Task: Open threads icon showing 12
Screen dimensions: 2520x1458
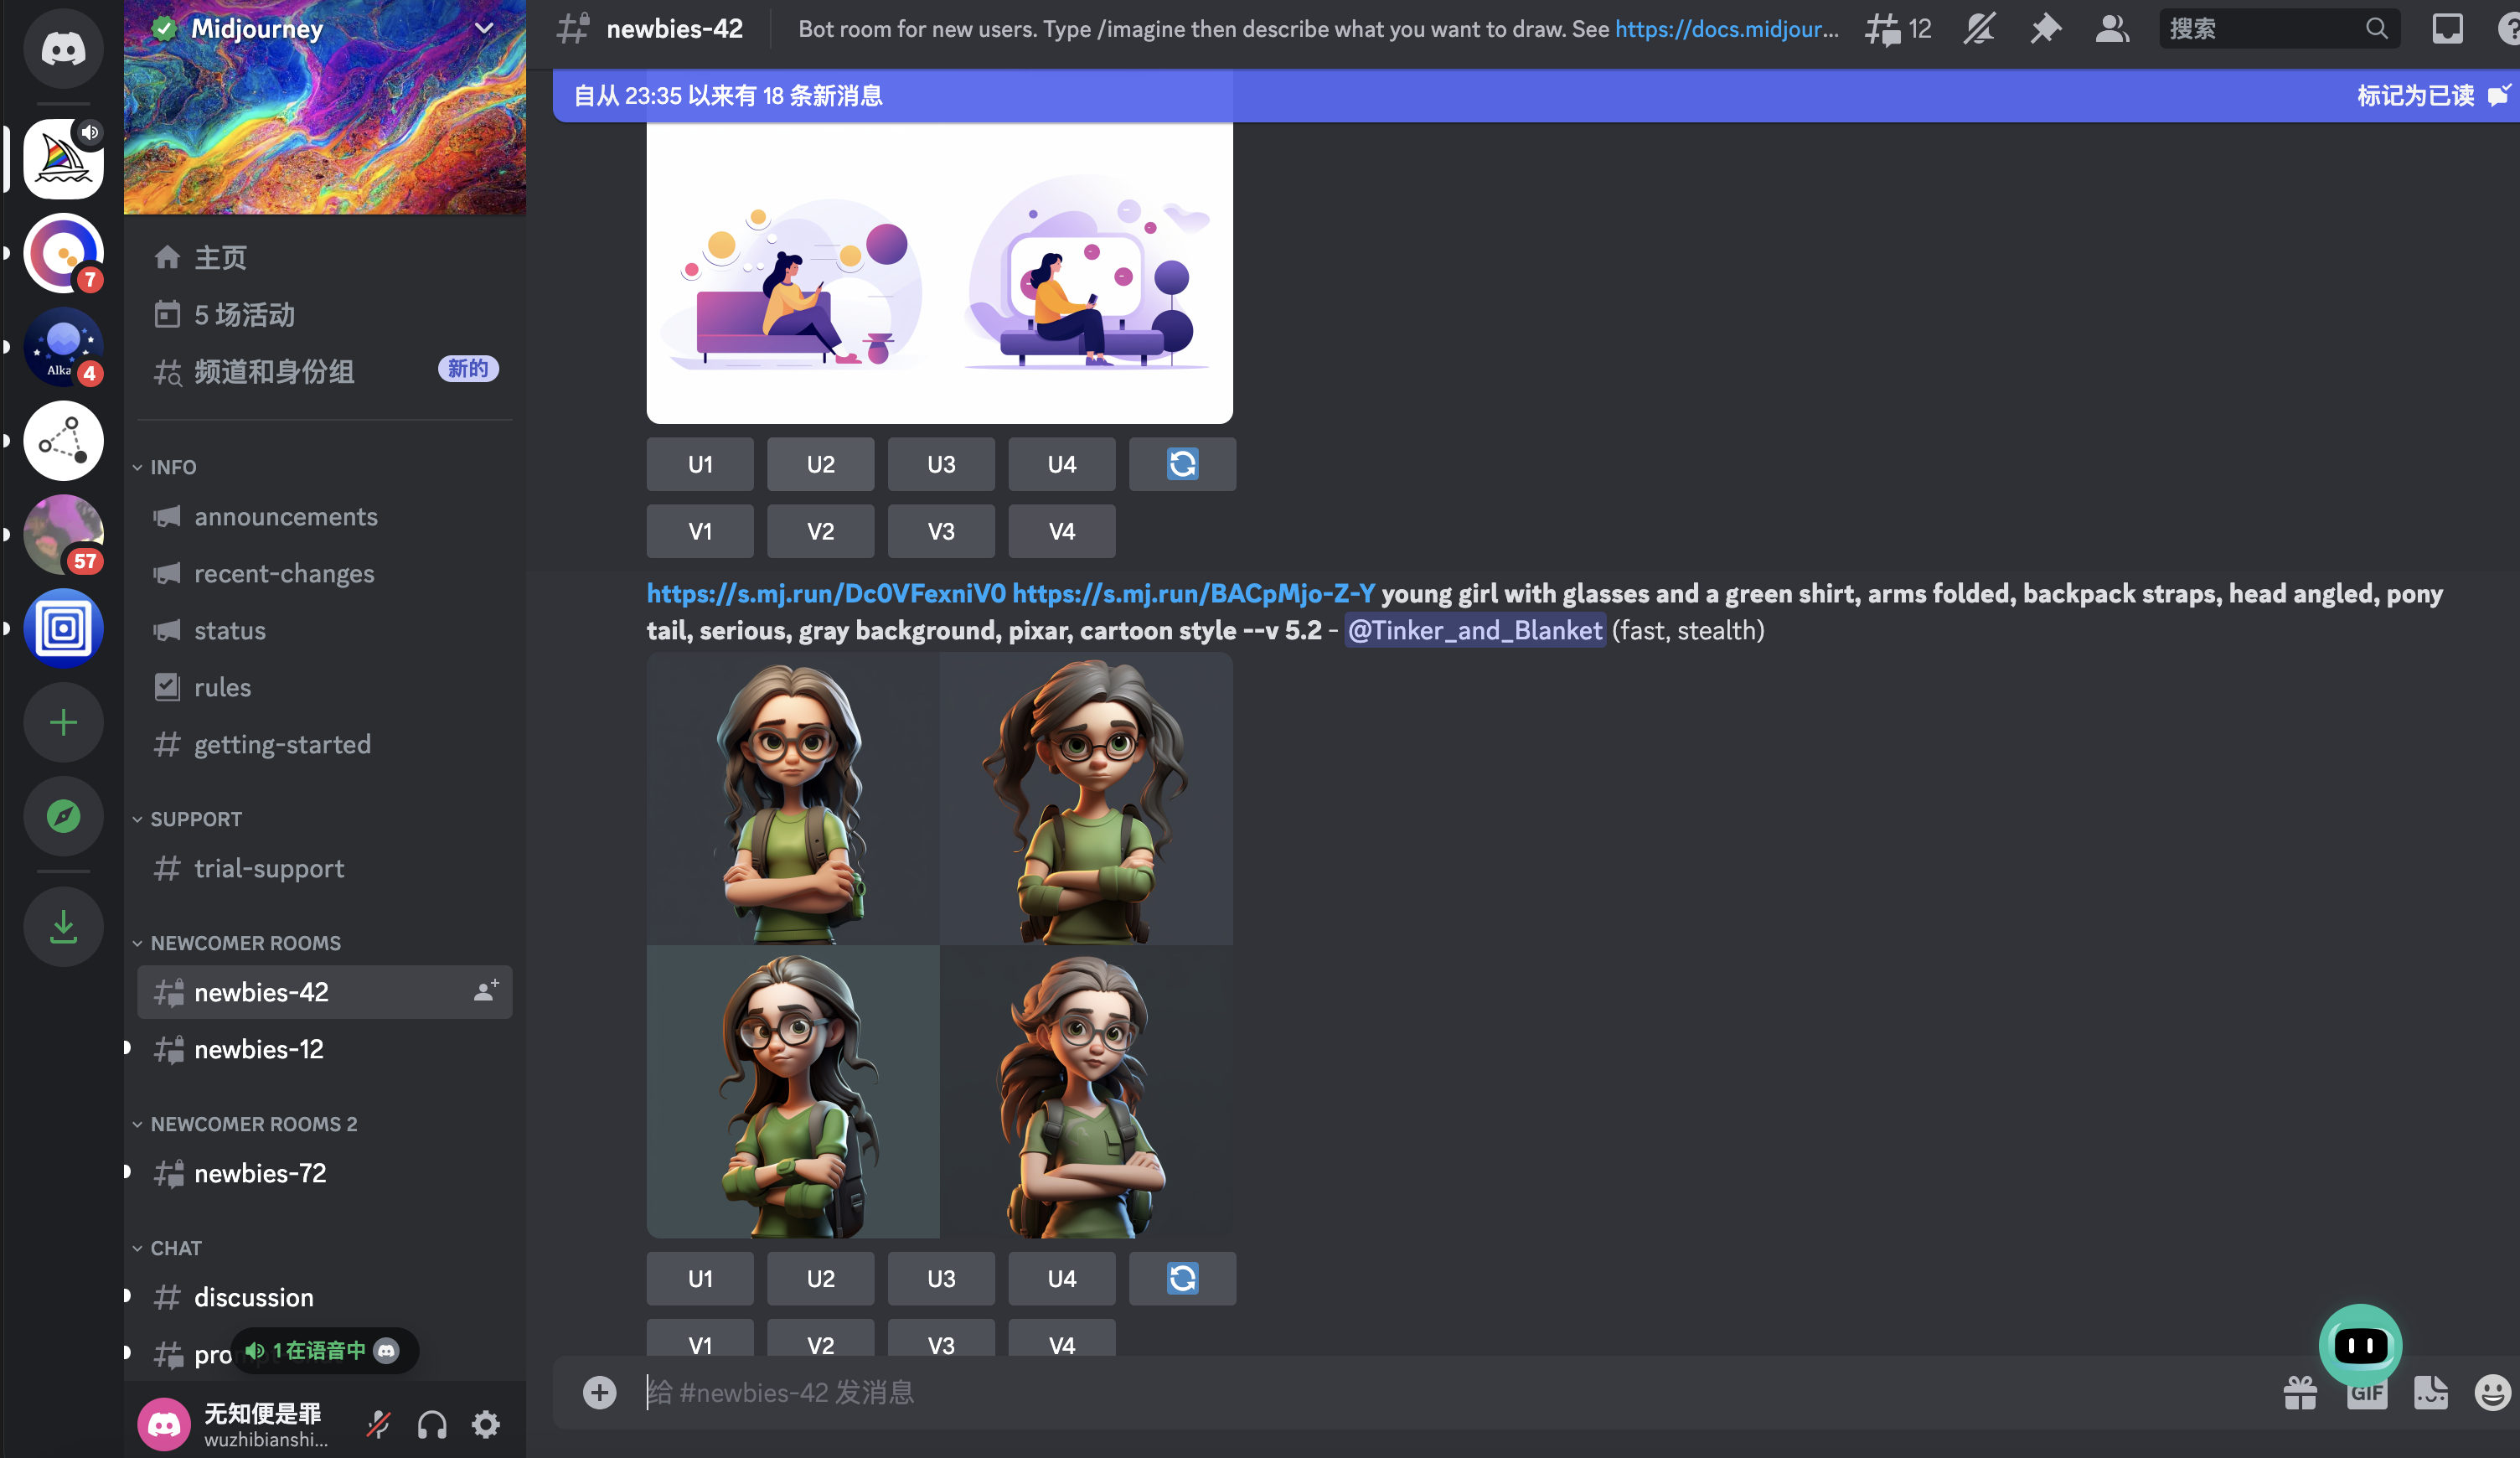Action: coord(1897,29)
